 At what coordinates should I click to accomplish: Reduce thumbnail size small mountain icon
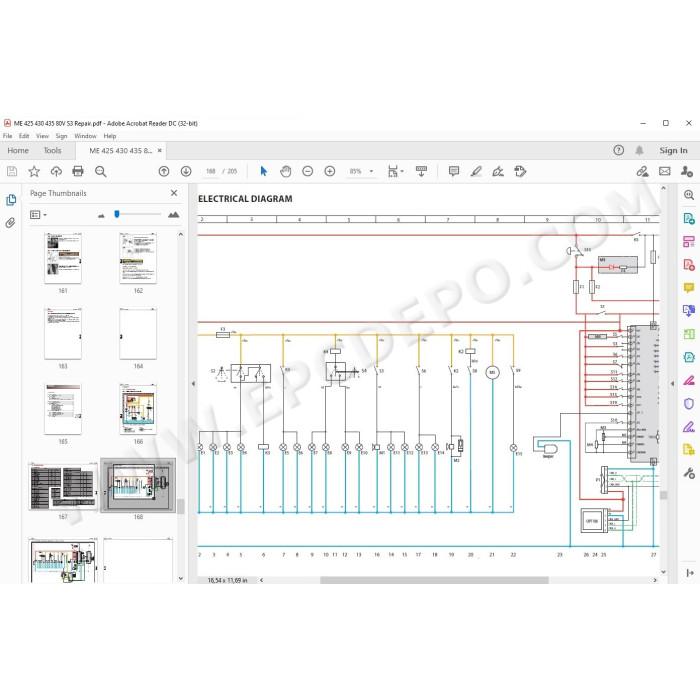(101, 216)
